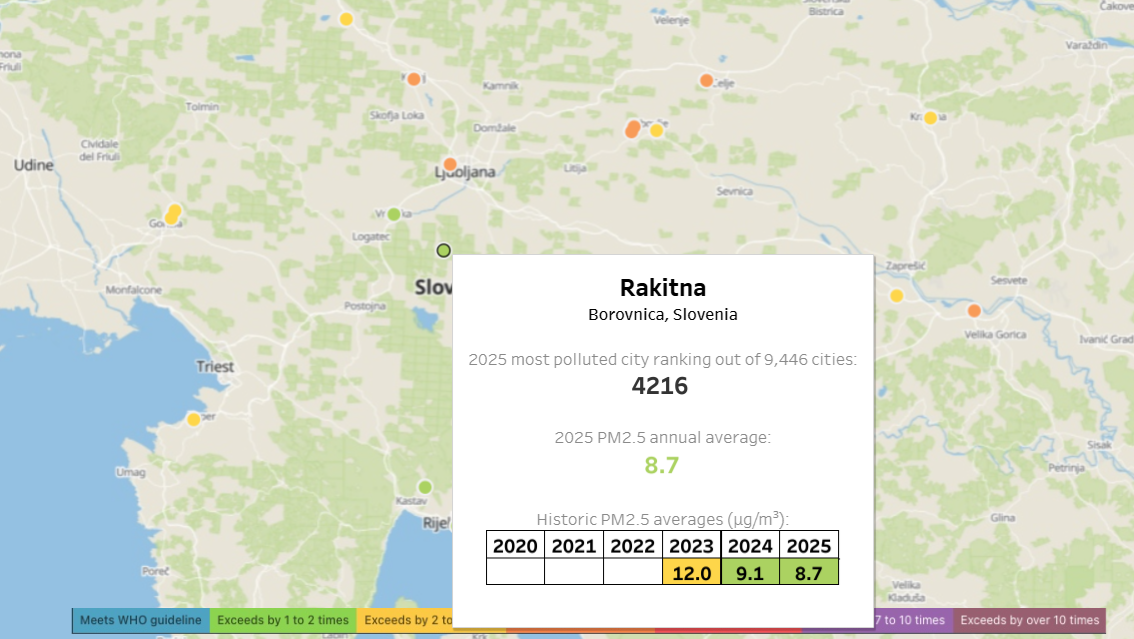1134x639 pixels.
Task: Click 'Exceeds by over 10 times' legend
Action: point(1029,621)
